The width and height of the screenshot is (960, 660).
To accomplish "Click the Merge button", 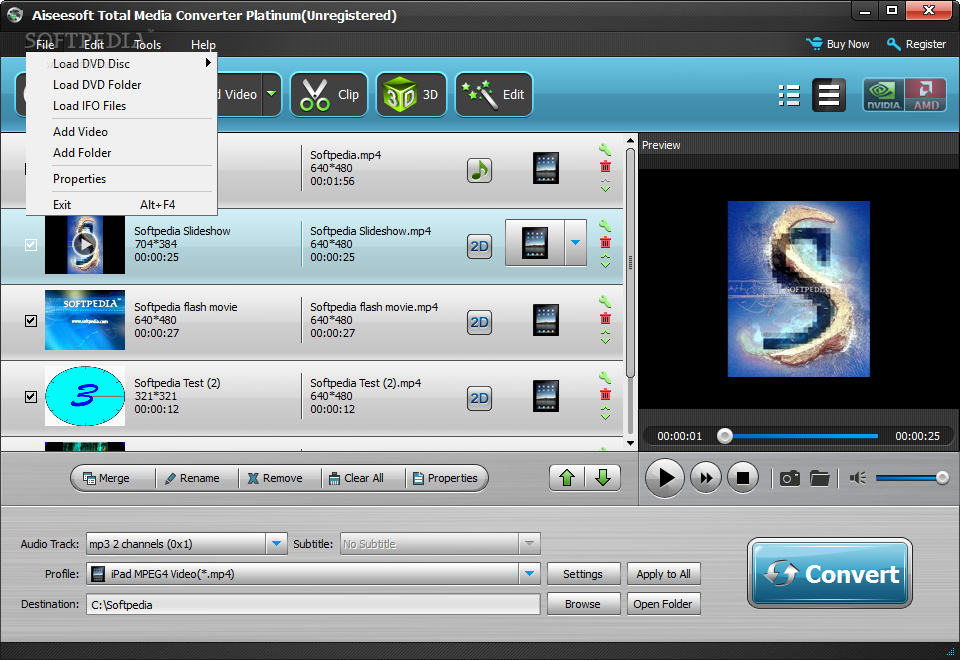I will pyautogui.click(x=113, y=478).
